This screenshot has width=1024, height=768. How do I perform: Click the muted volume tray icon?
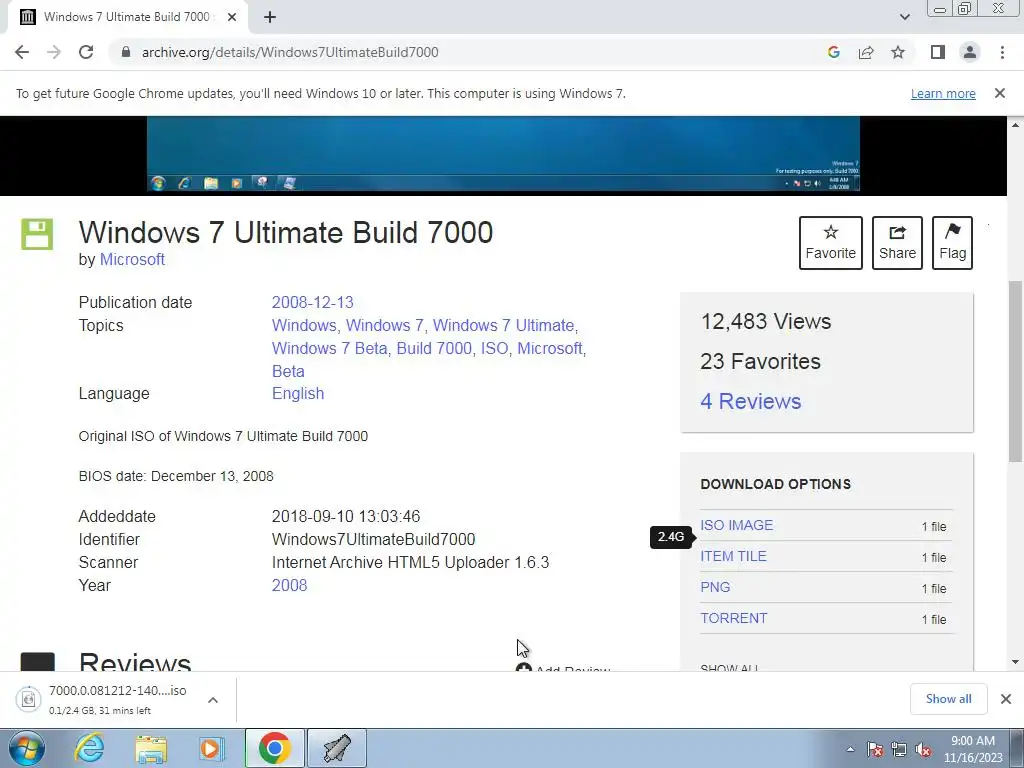pos(923,749)
